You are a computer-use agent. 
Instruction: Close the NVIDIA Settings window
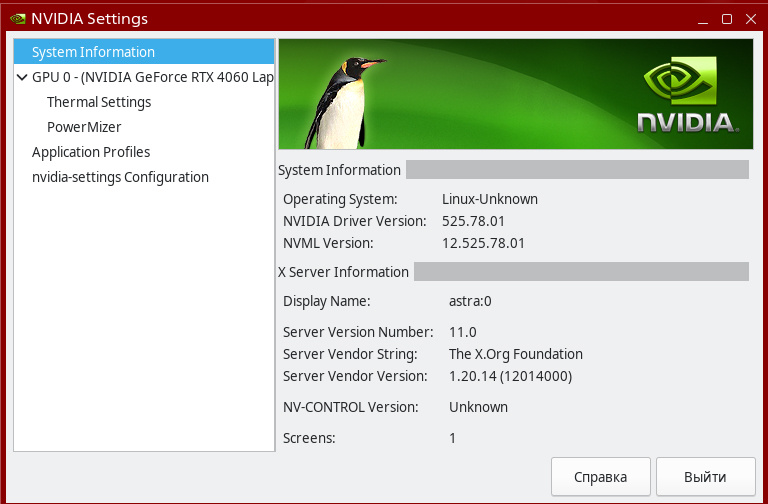[751, 19]
